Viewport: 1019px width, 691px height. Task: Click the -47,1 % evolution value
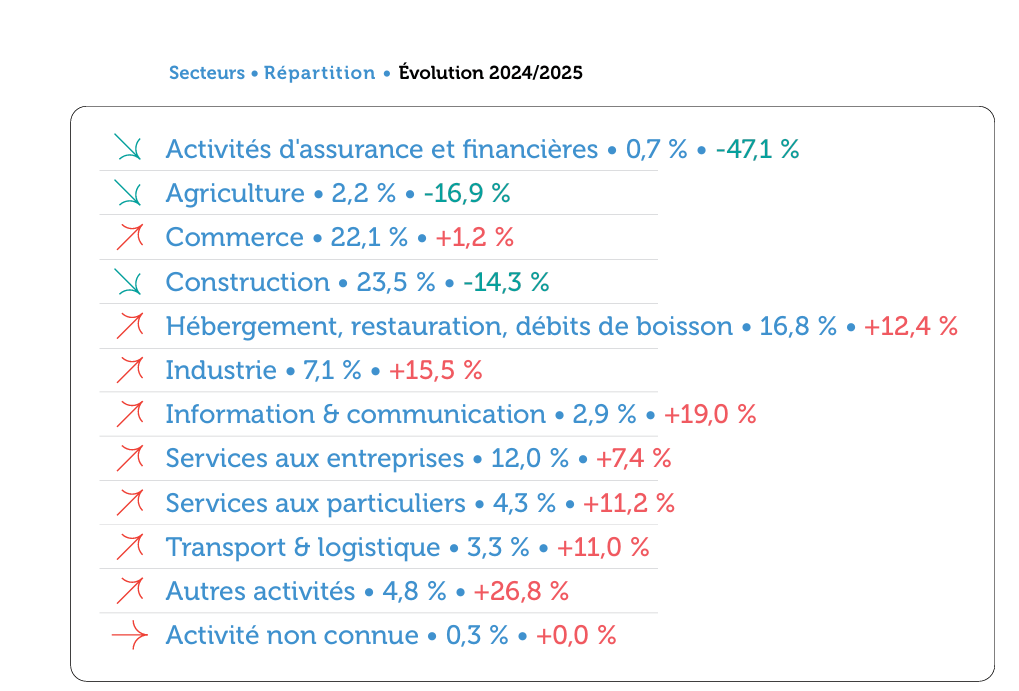(757, 149)
